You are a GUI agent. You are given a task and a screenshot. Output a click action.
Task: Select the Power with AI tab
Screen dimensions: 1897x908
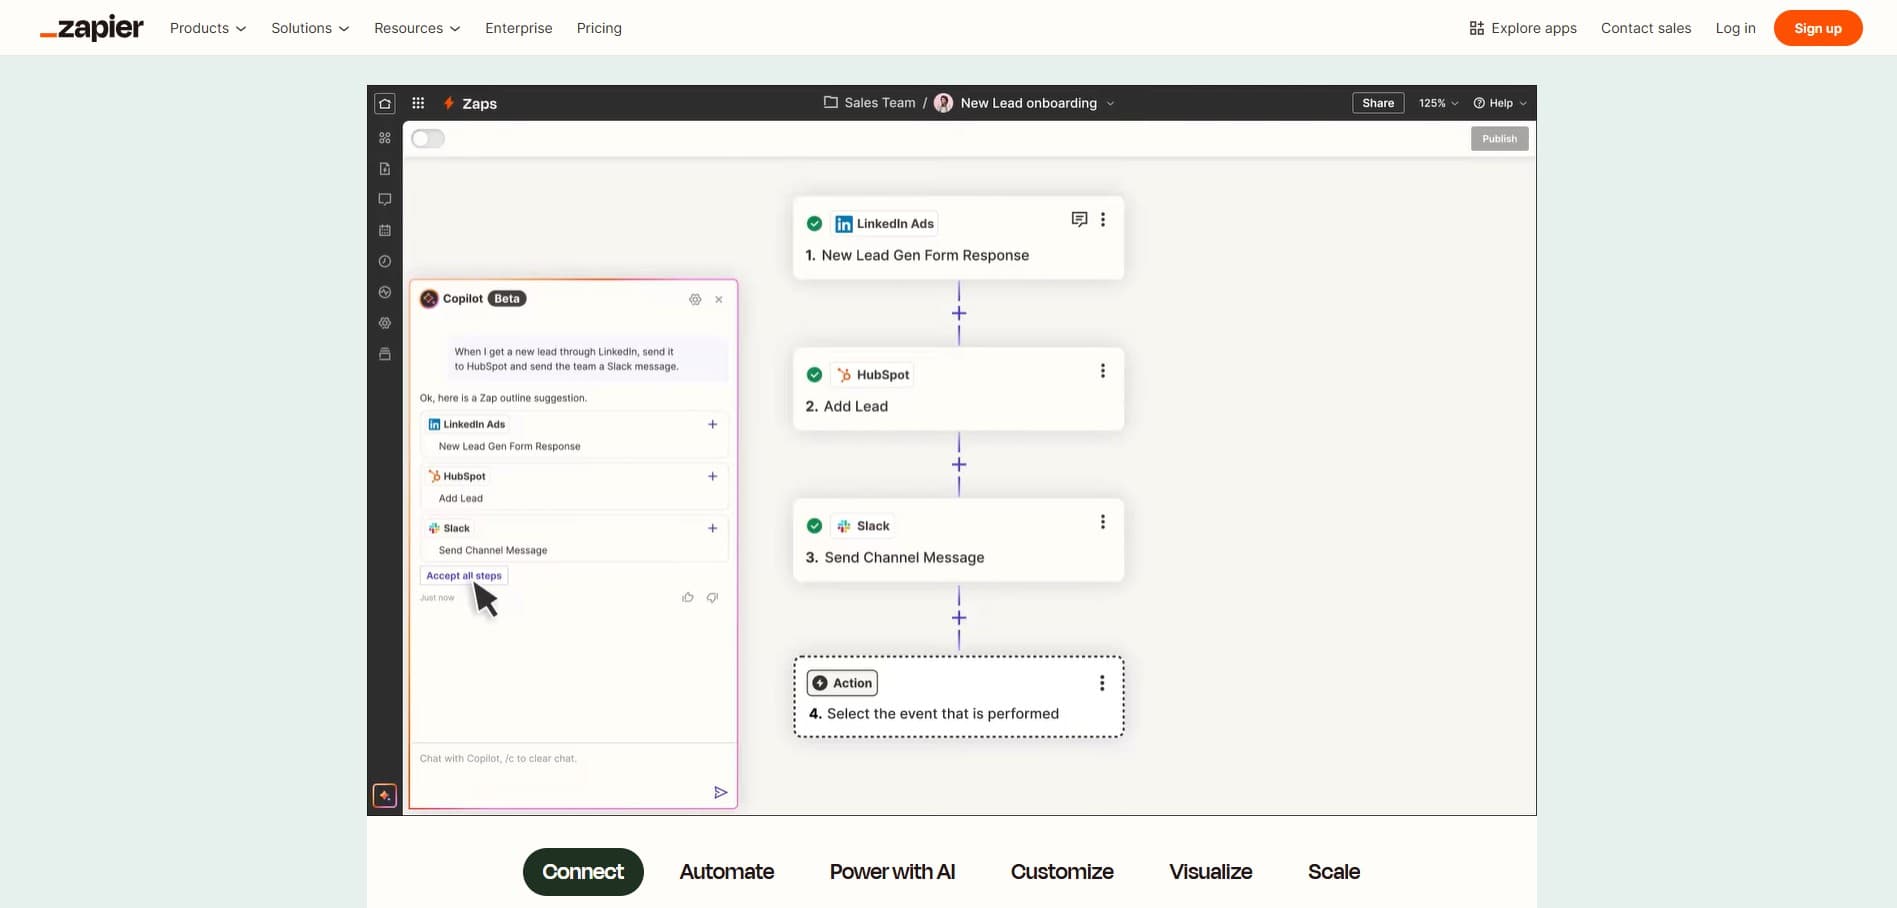[x=892, y=872]
